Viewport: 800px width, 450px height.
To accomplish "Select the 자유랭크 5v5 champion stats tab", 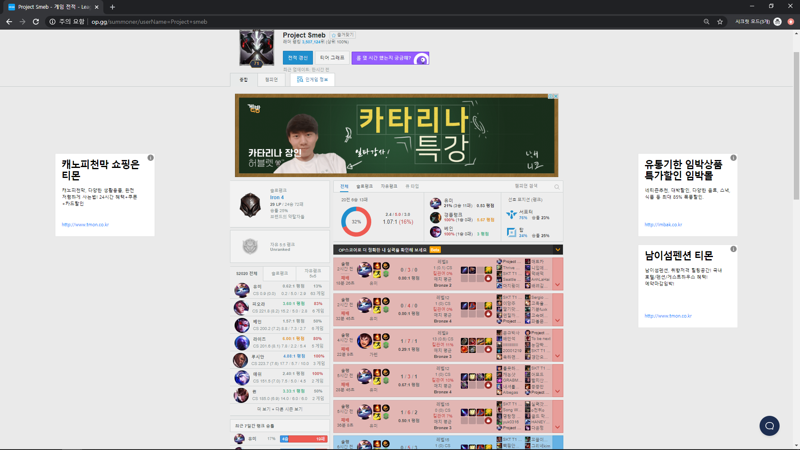I will [x=313, y=273].
